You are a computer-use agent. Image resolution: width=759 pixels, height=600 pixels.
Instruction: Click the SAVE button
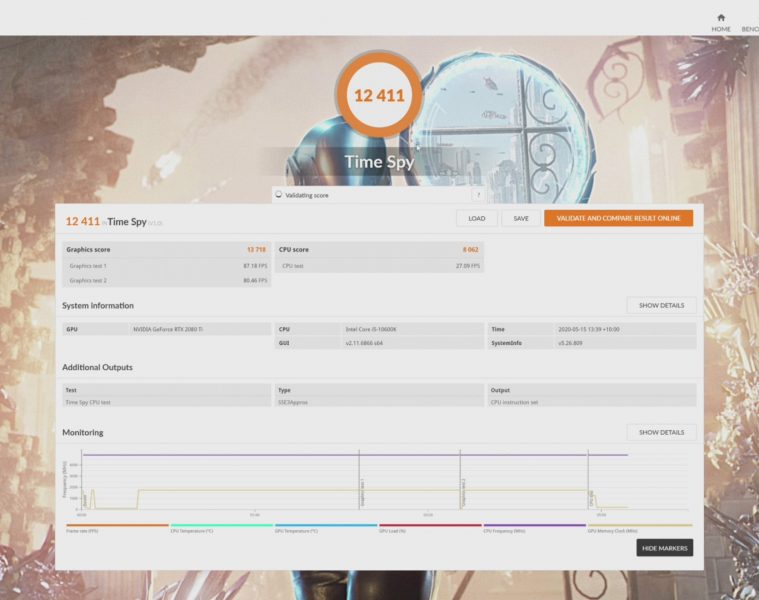(x=521, y=218)
